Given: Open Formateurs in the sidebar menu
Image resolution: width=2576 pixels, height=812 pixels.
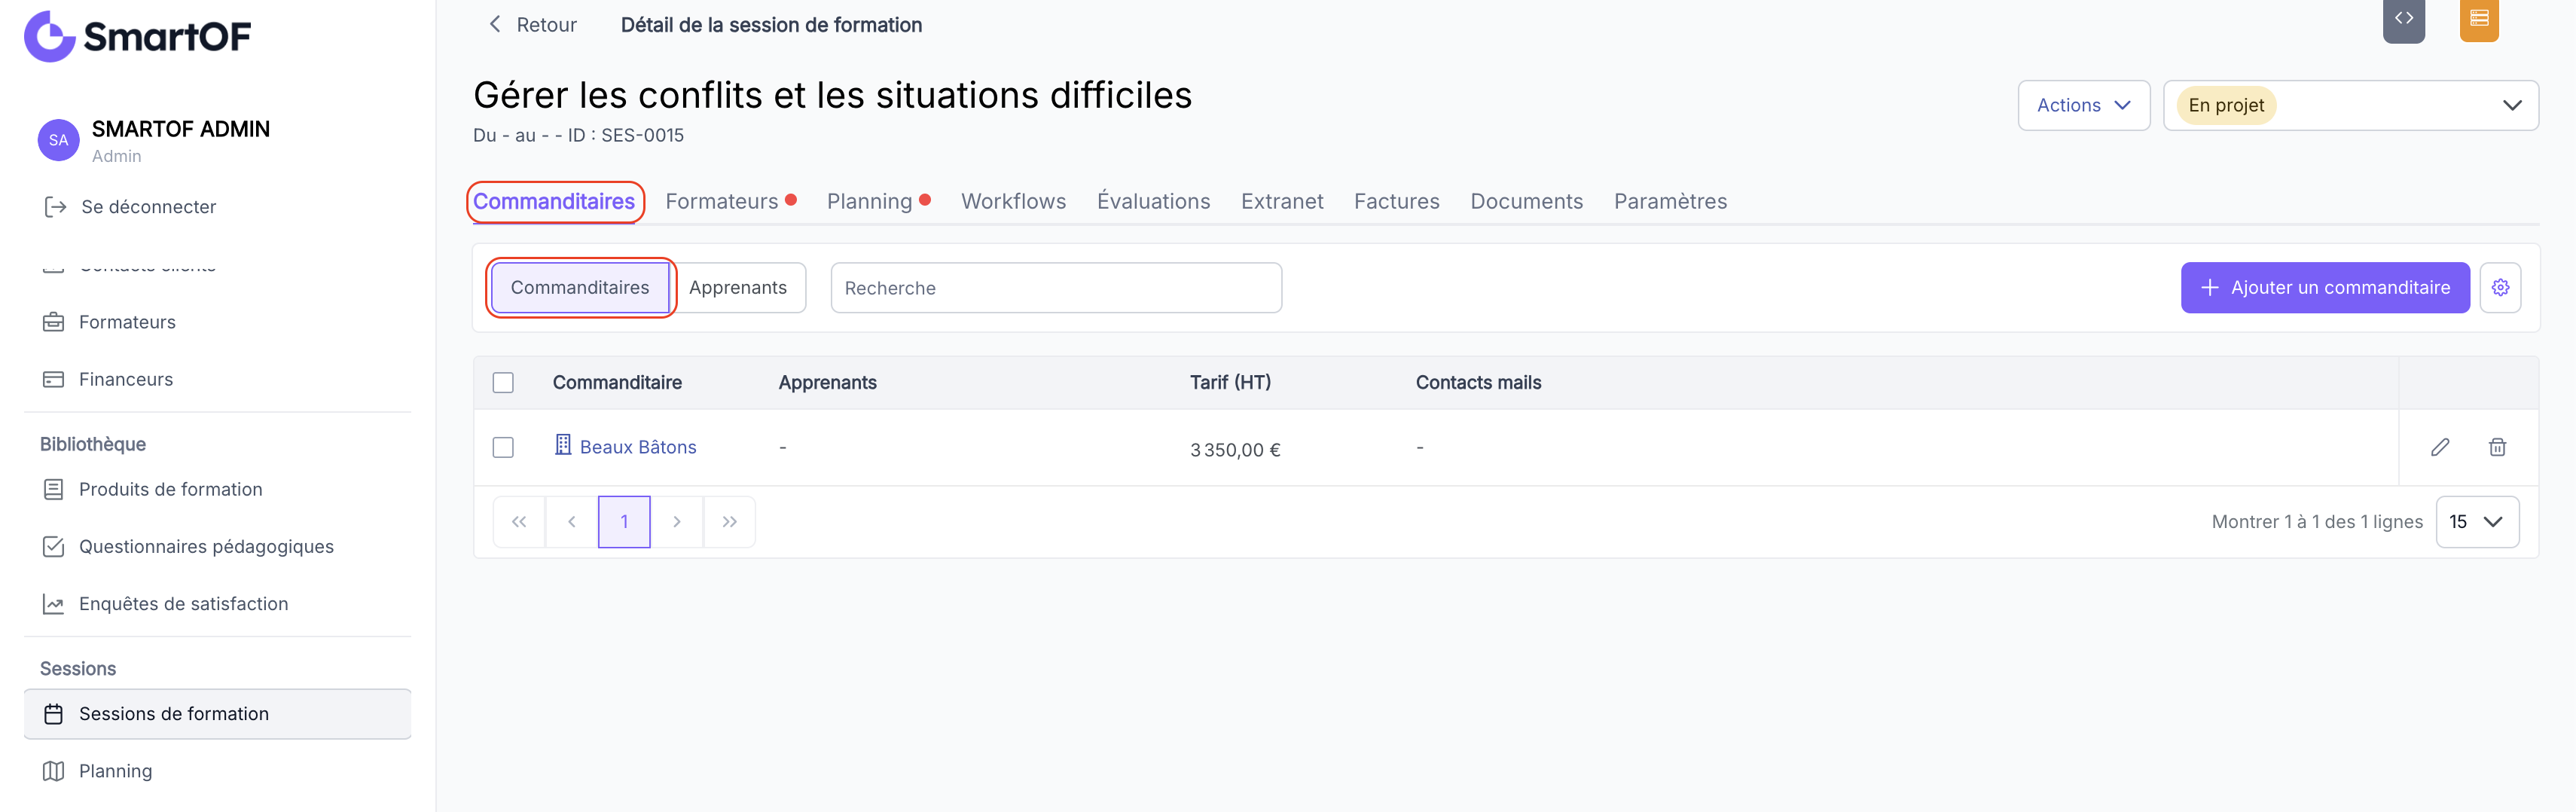Looking at the screenshot, I should (127, 322).
